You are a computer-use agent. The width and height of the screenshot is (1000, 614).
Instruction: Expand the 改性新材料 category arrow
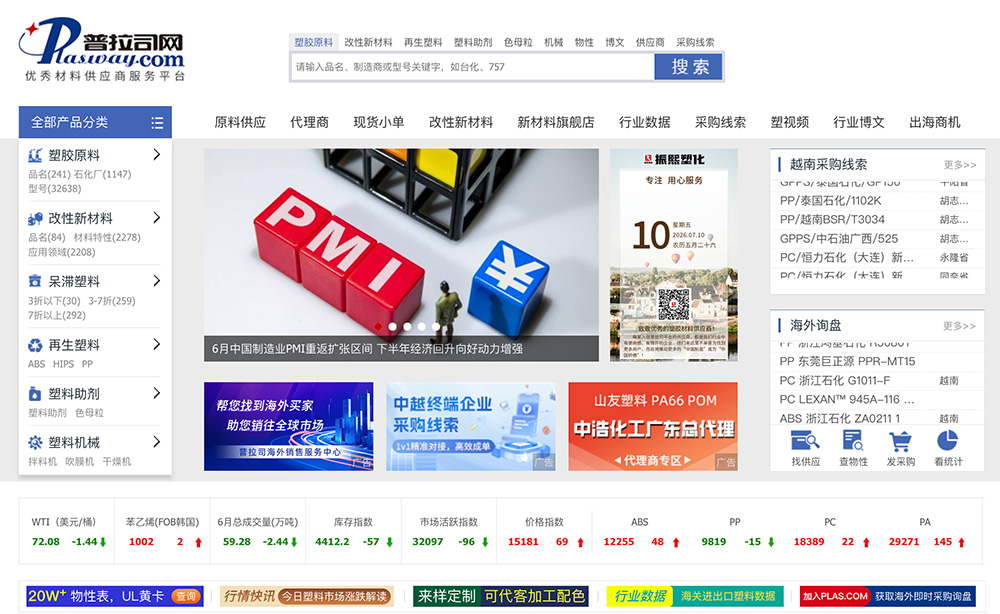(x=156, y=217)
